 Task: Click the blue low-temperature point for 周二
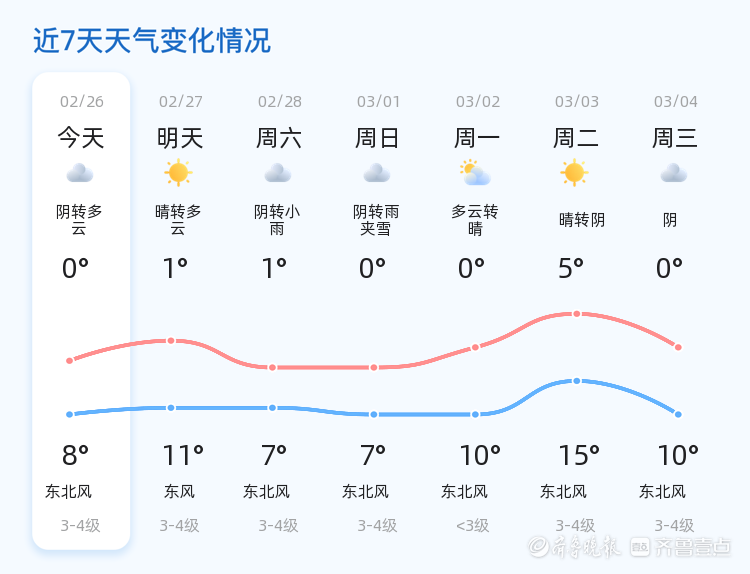tap(576, 381)
